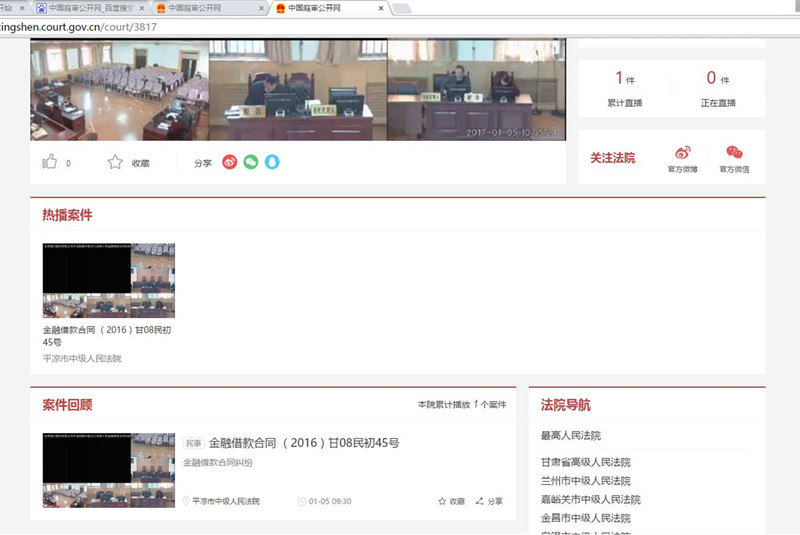Close the active 中国庭审公开网 tab
Viewport: 800px width, 535px height.
click(x=381, y=8)
